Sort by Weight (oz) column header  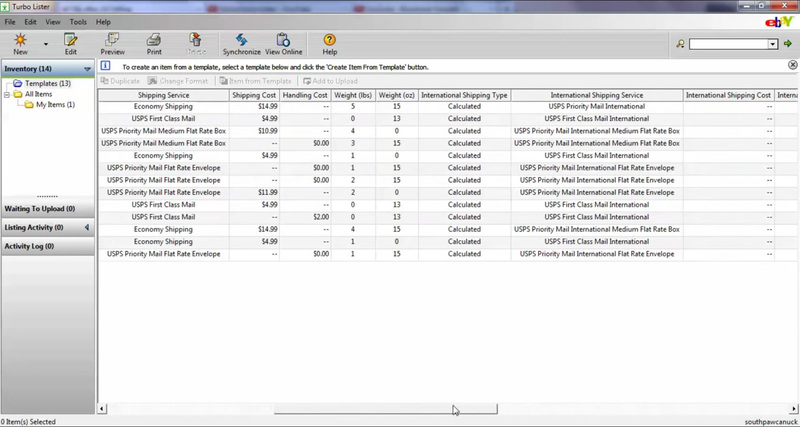(397, 95)
